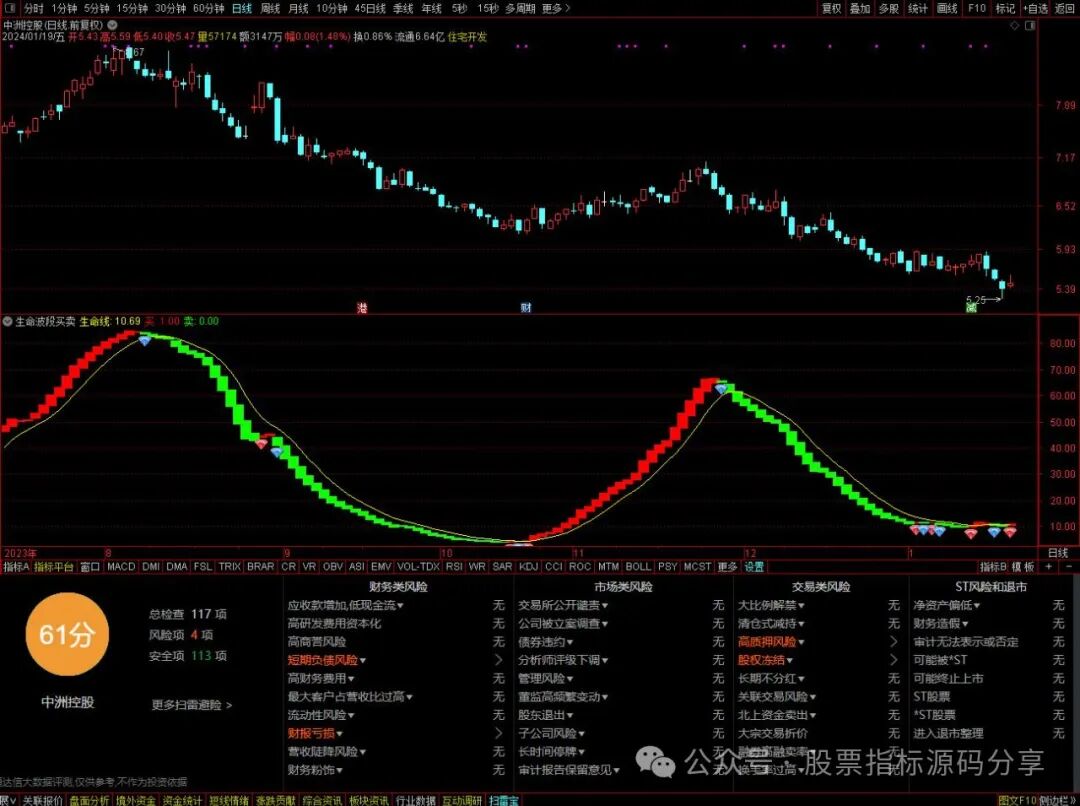Click the 叠加 overlay toolbar button
1080x806 pixels.
[x=860, y=8]
